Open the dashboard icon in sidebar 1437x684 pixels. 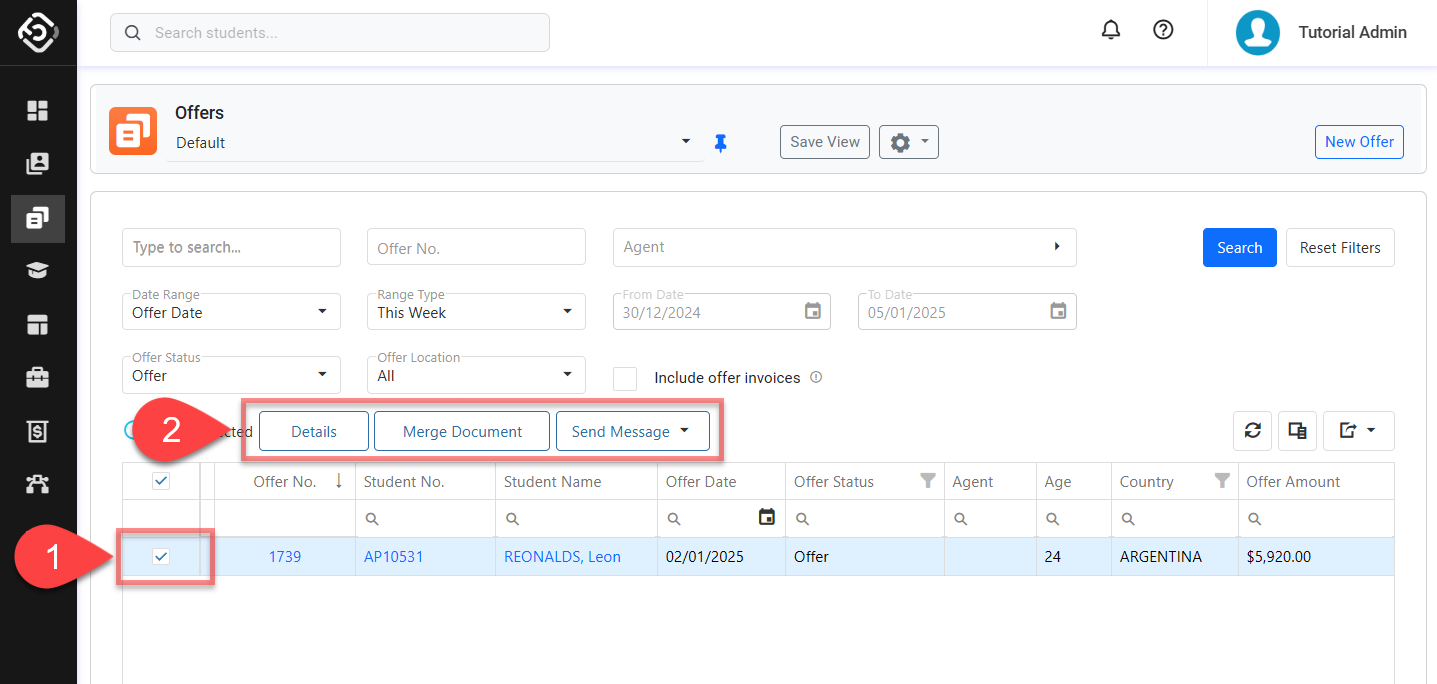tap(38, 110)
